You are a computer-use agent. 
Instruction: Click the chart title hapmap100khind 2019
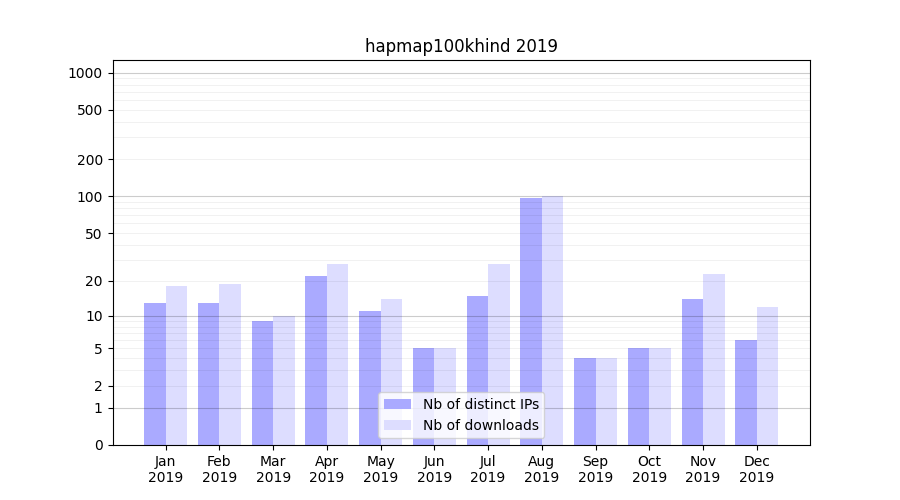pyautogui.click(x=461, y=46)
